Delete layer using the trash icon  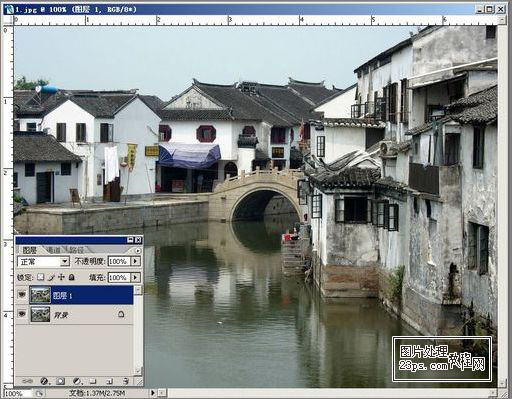coord(126,381)
